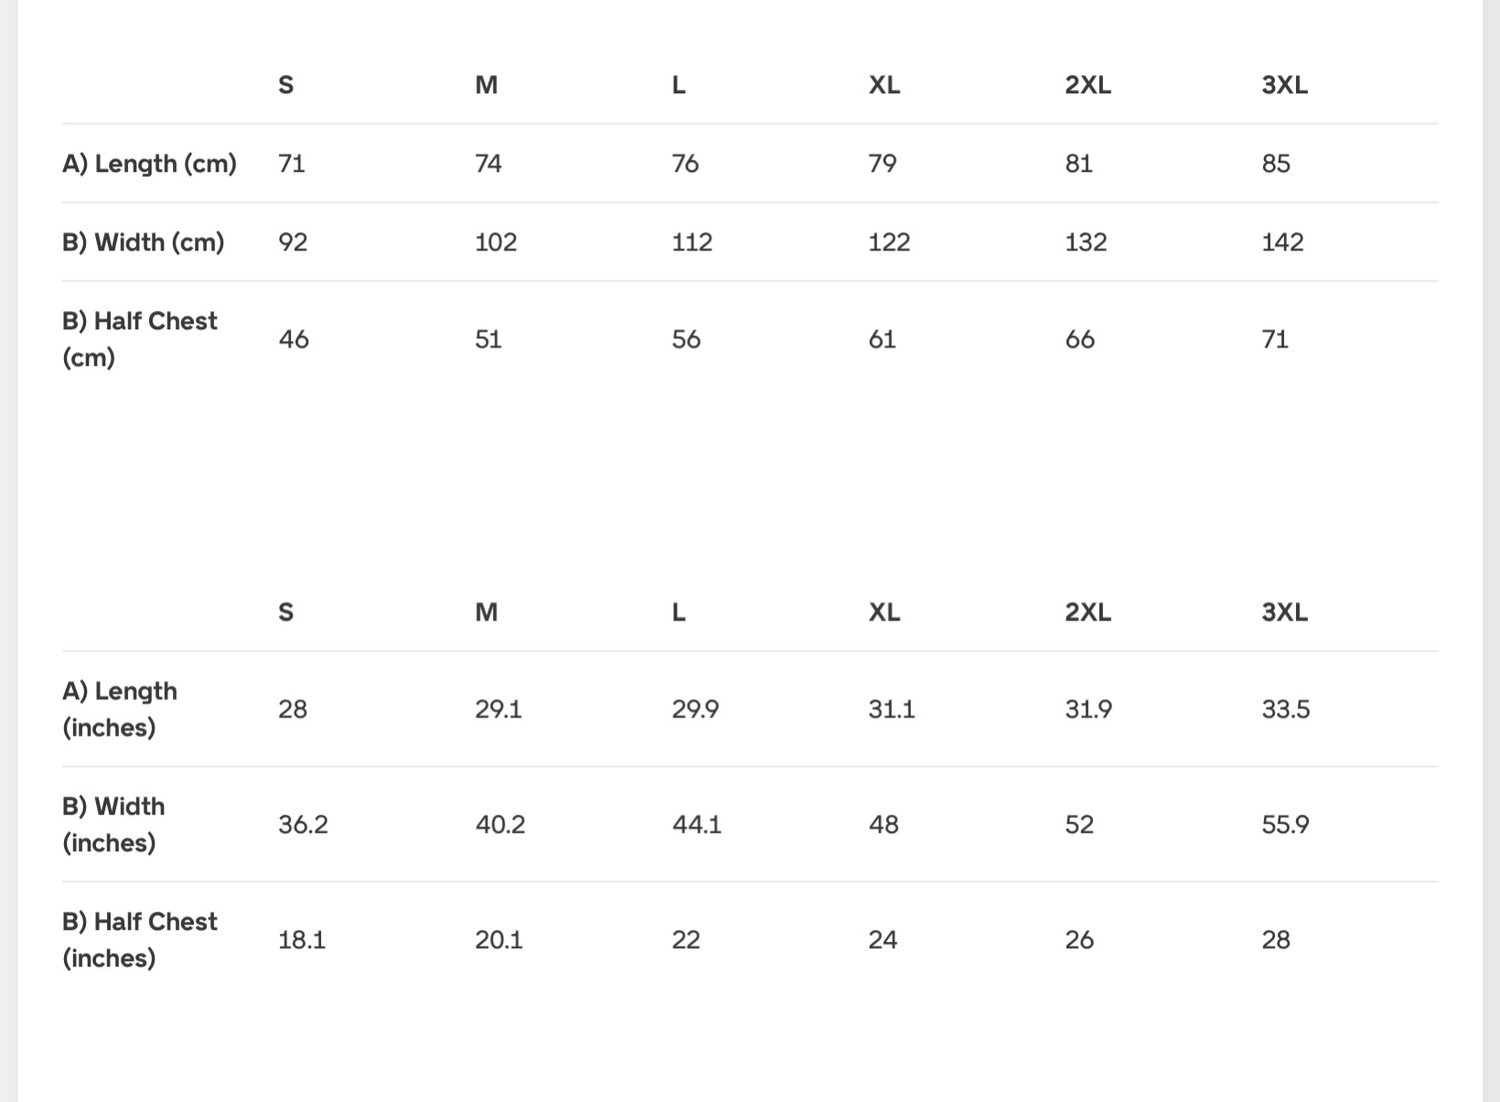Select the 'B) Half Chest (inches)' row label
Viewport: 1500px width, 1102px height.
(139, 939)
